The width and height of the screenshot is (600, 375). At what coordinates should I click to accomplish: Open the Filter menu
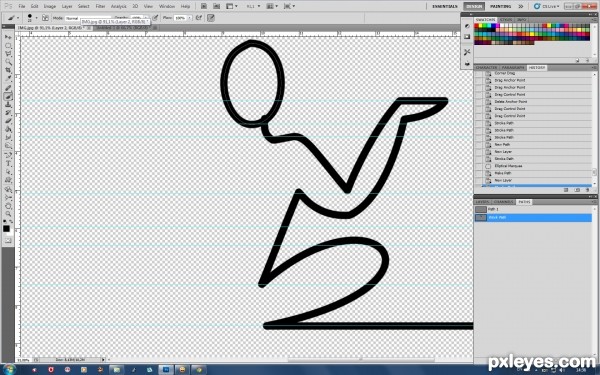(x=100, y=6)
